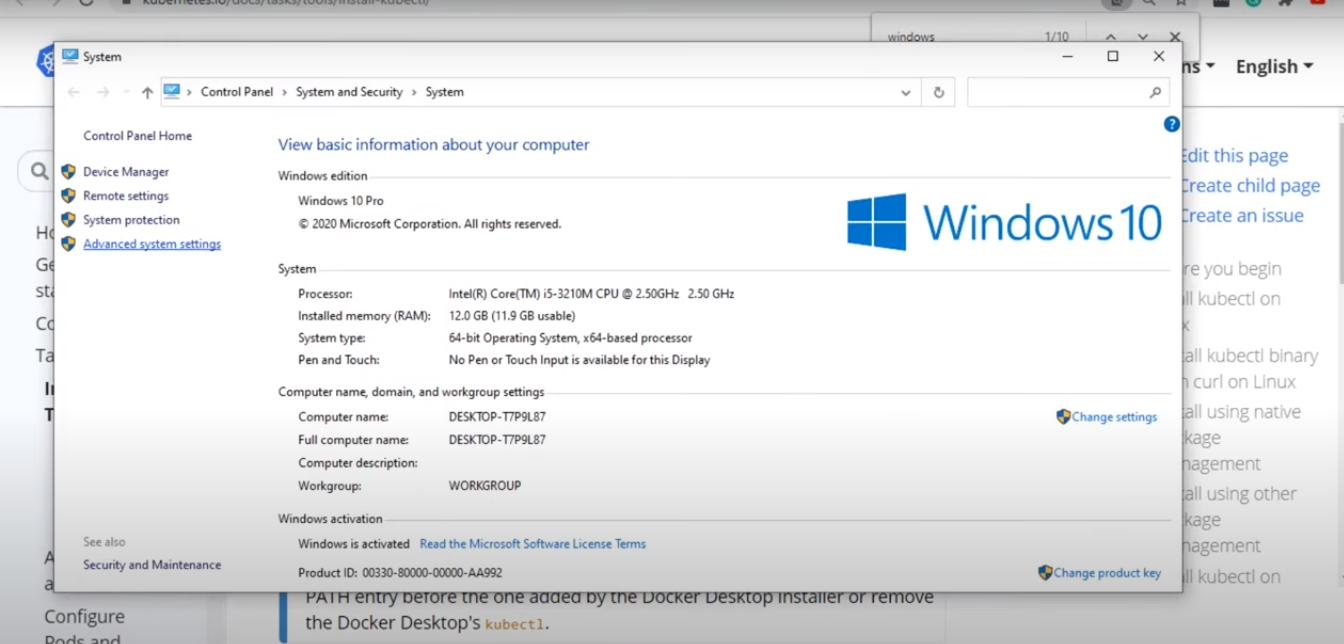Go to Control Panel Home
Image resolution: width=1344 pixels, height=644 pixels.
(x=137, y=136)
